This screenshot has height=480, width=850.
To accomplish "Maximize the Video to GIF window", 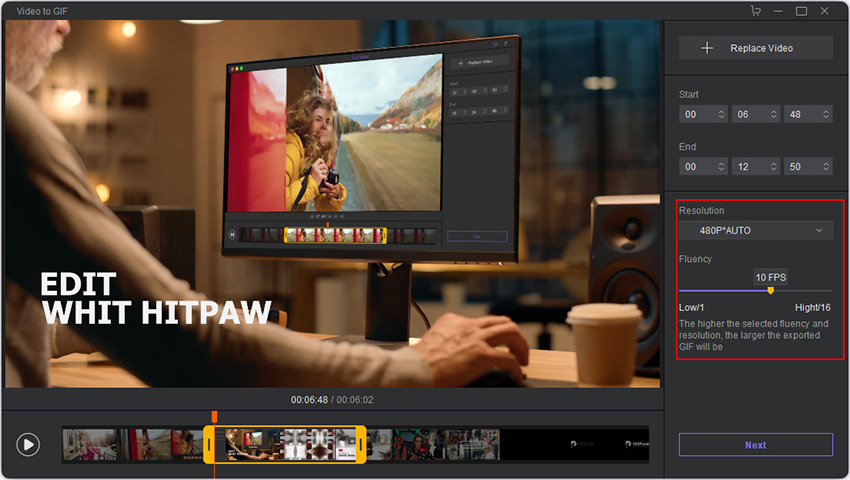I will [x=801, y=11].
